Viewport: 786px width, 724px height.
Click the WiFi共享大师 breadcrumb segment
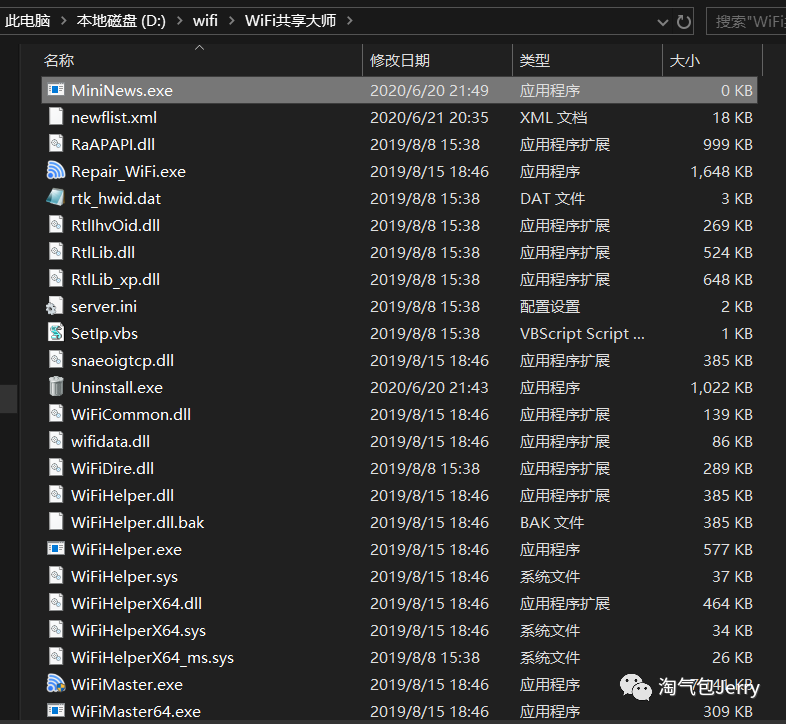point(290,21)
